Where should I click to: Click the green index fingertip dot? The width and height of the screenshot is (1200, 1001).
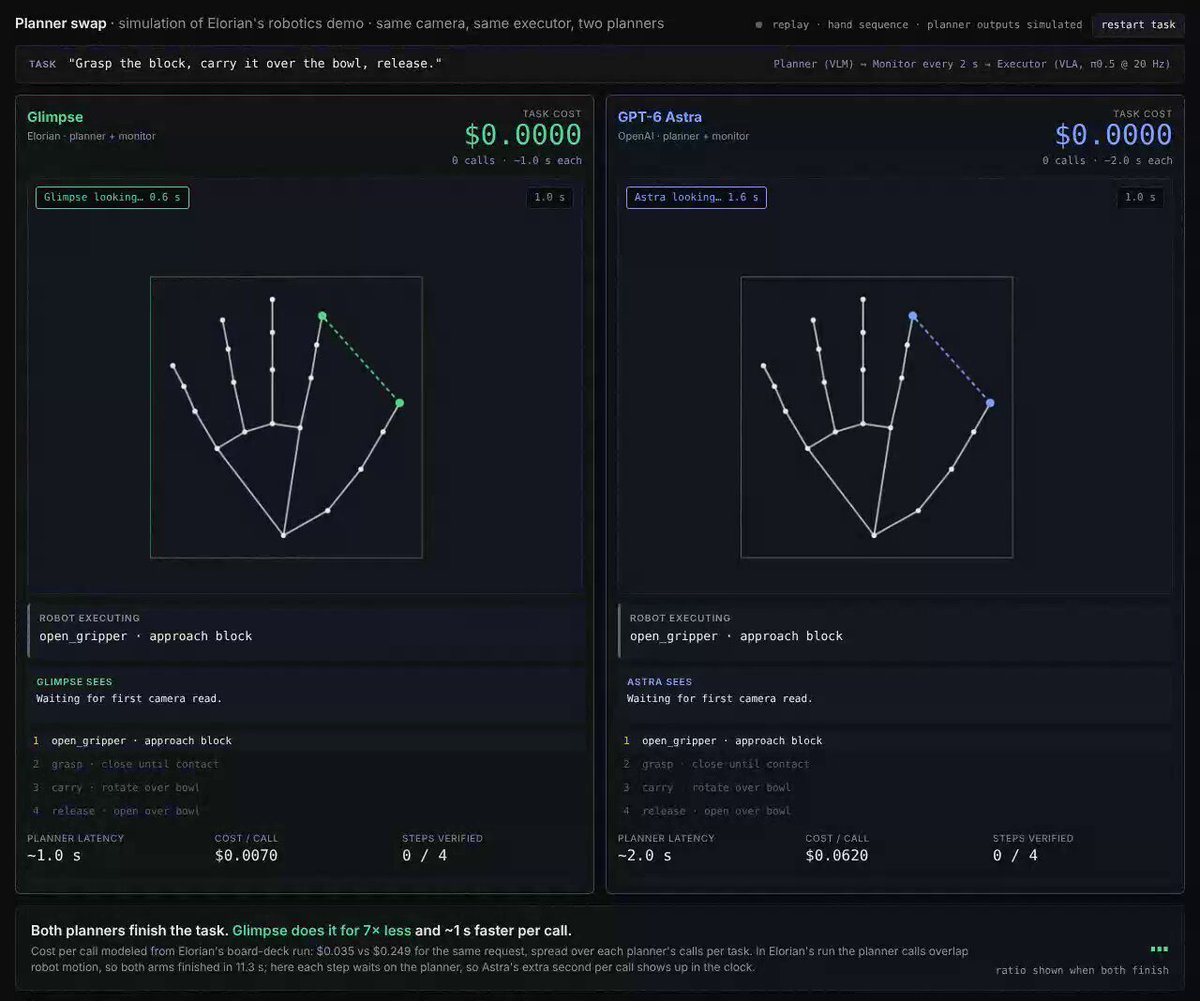tap(322, 316)
